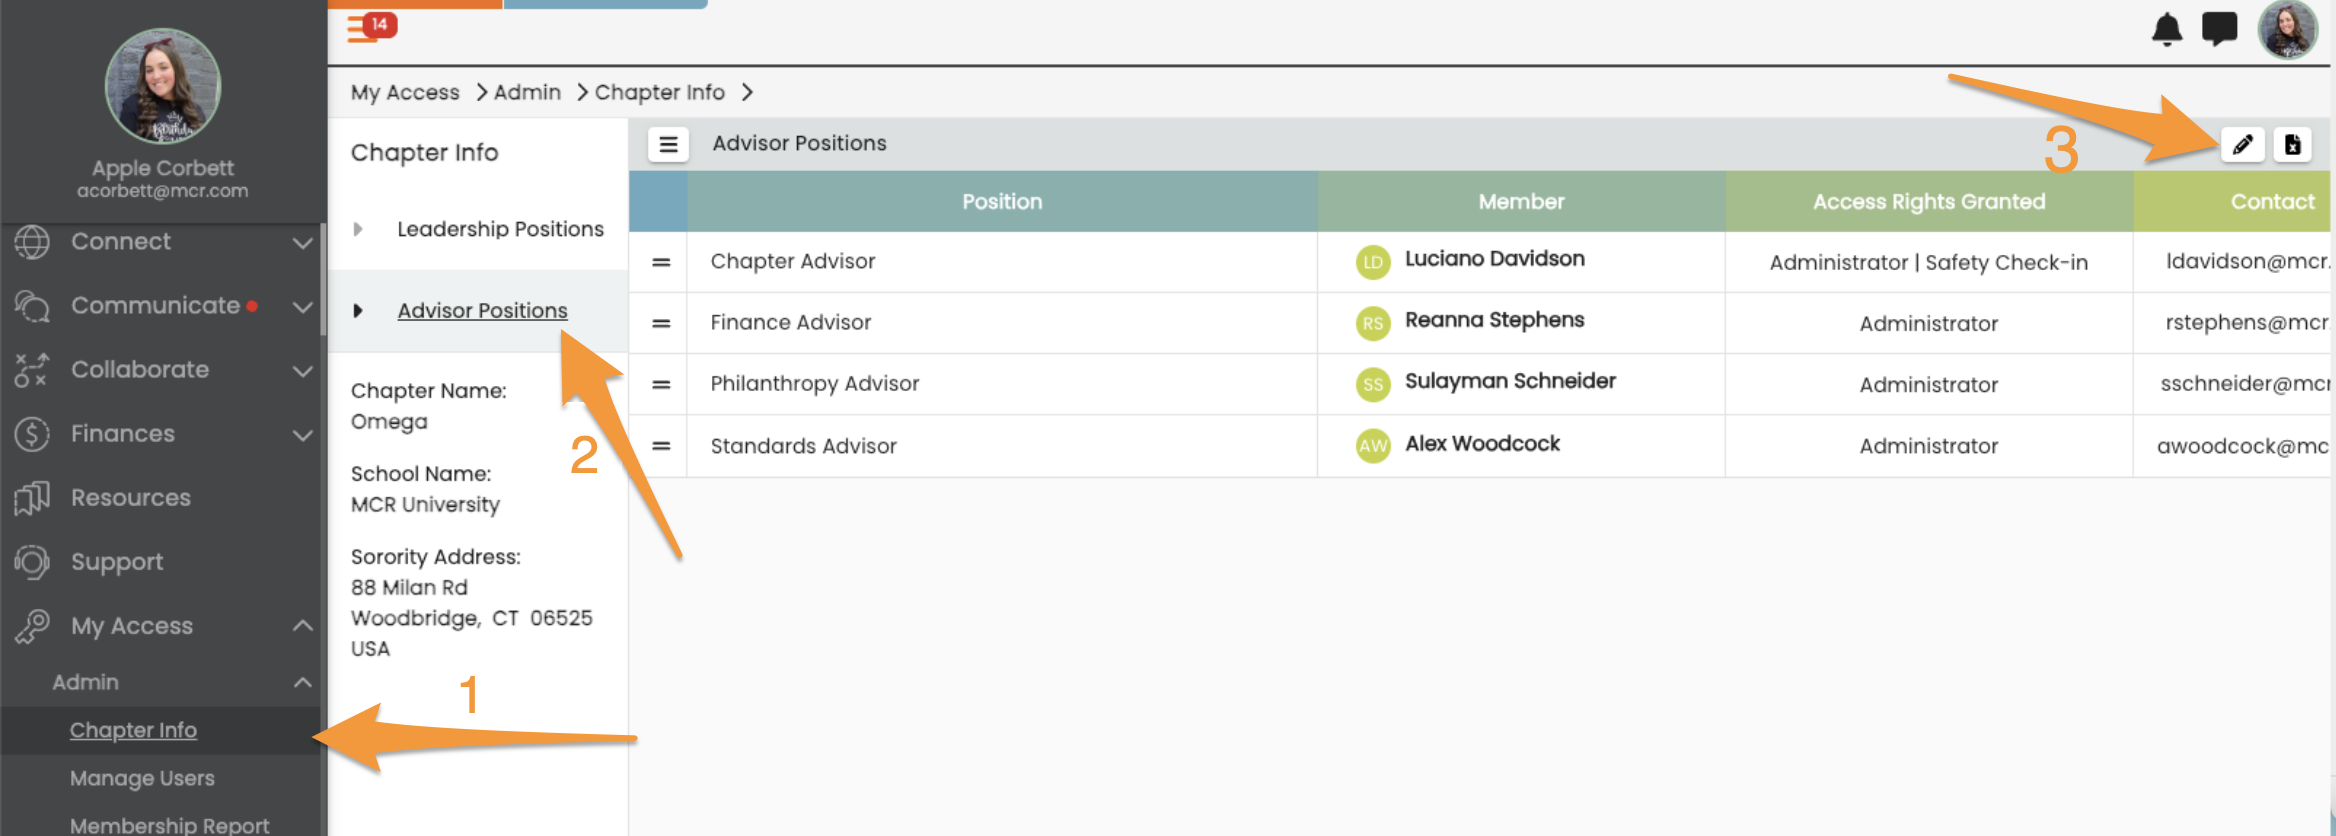Screen dimensions: 2336x836
Task: Click Admin breadcrumb
Action: [x=527, y=92]
